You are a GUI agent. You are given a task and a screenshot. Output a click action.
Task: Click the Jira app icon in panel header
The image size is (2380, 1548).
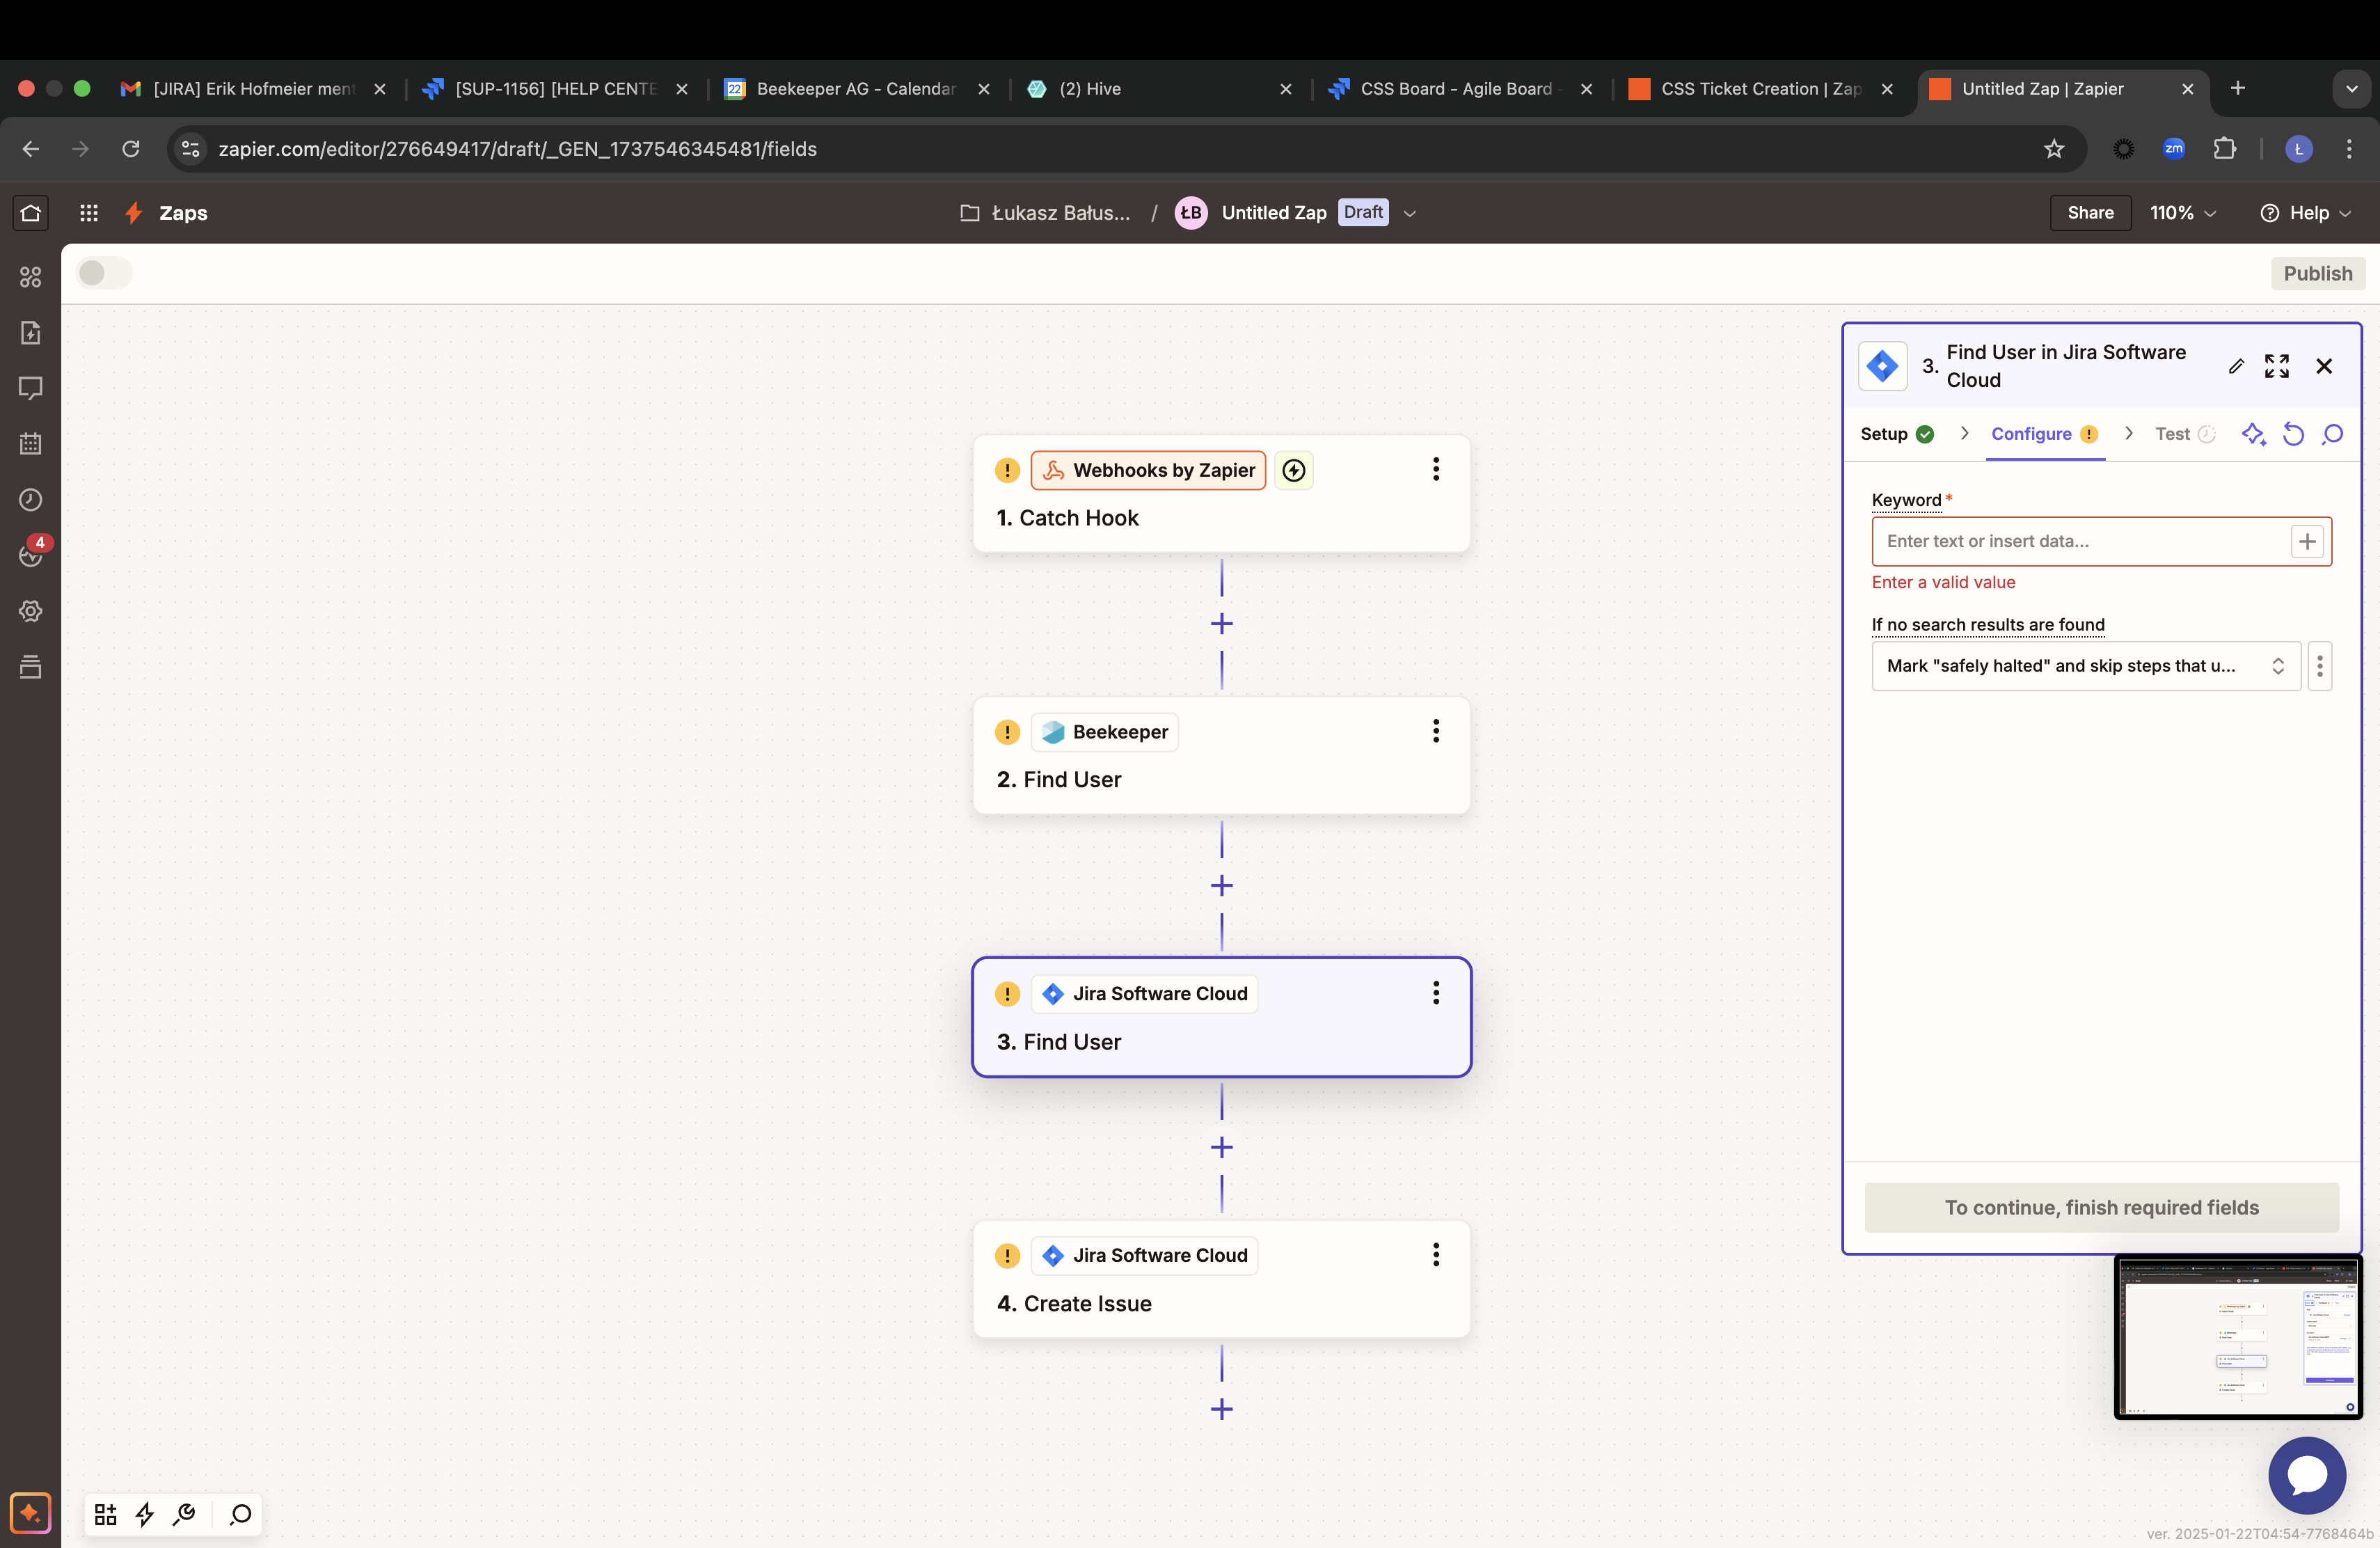[1882, 366]
